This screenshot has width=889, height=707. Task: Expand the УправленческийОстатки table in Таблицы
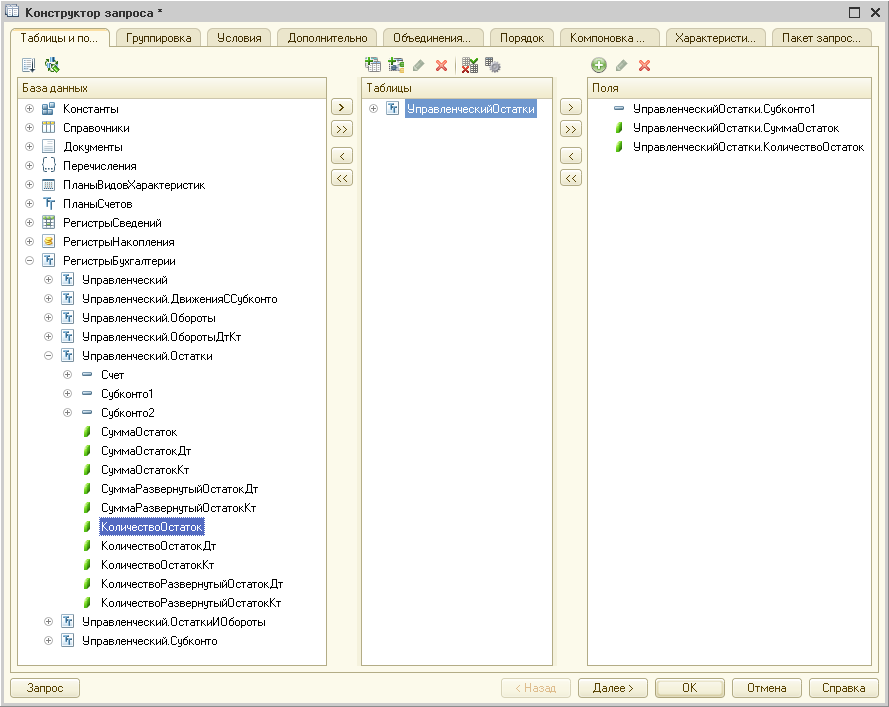point(374,109)
